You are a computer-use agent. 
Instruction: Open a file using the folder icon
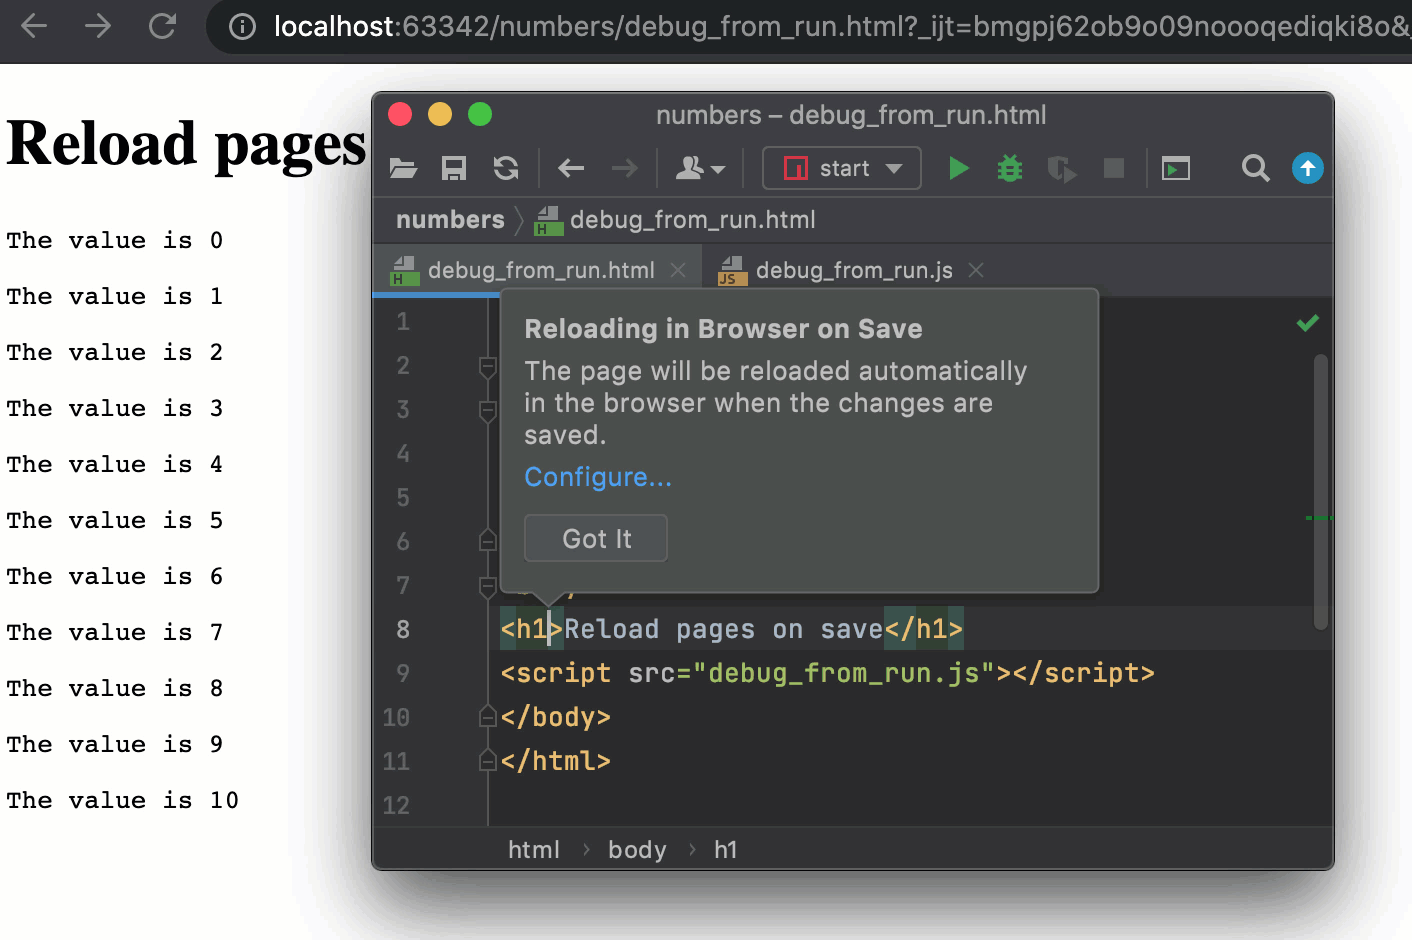coord(403,168)
